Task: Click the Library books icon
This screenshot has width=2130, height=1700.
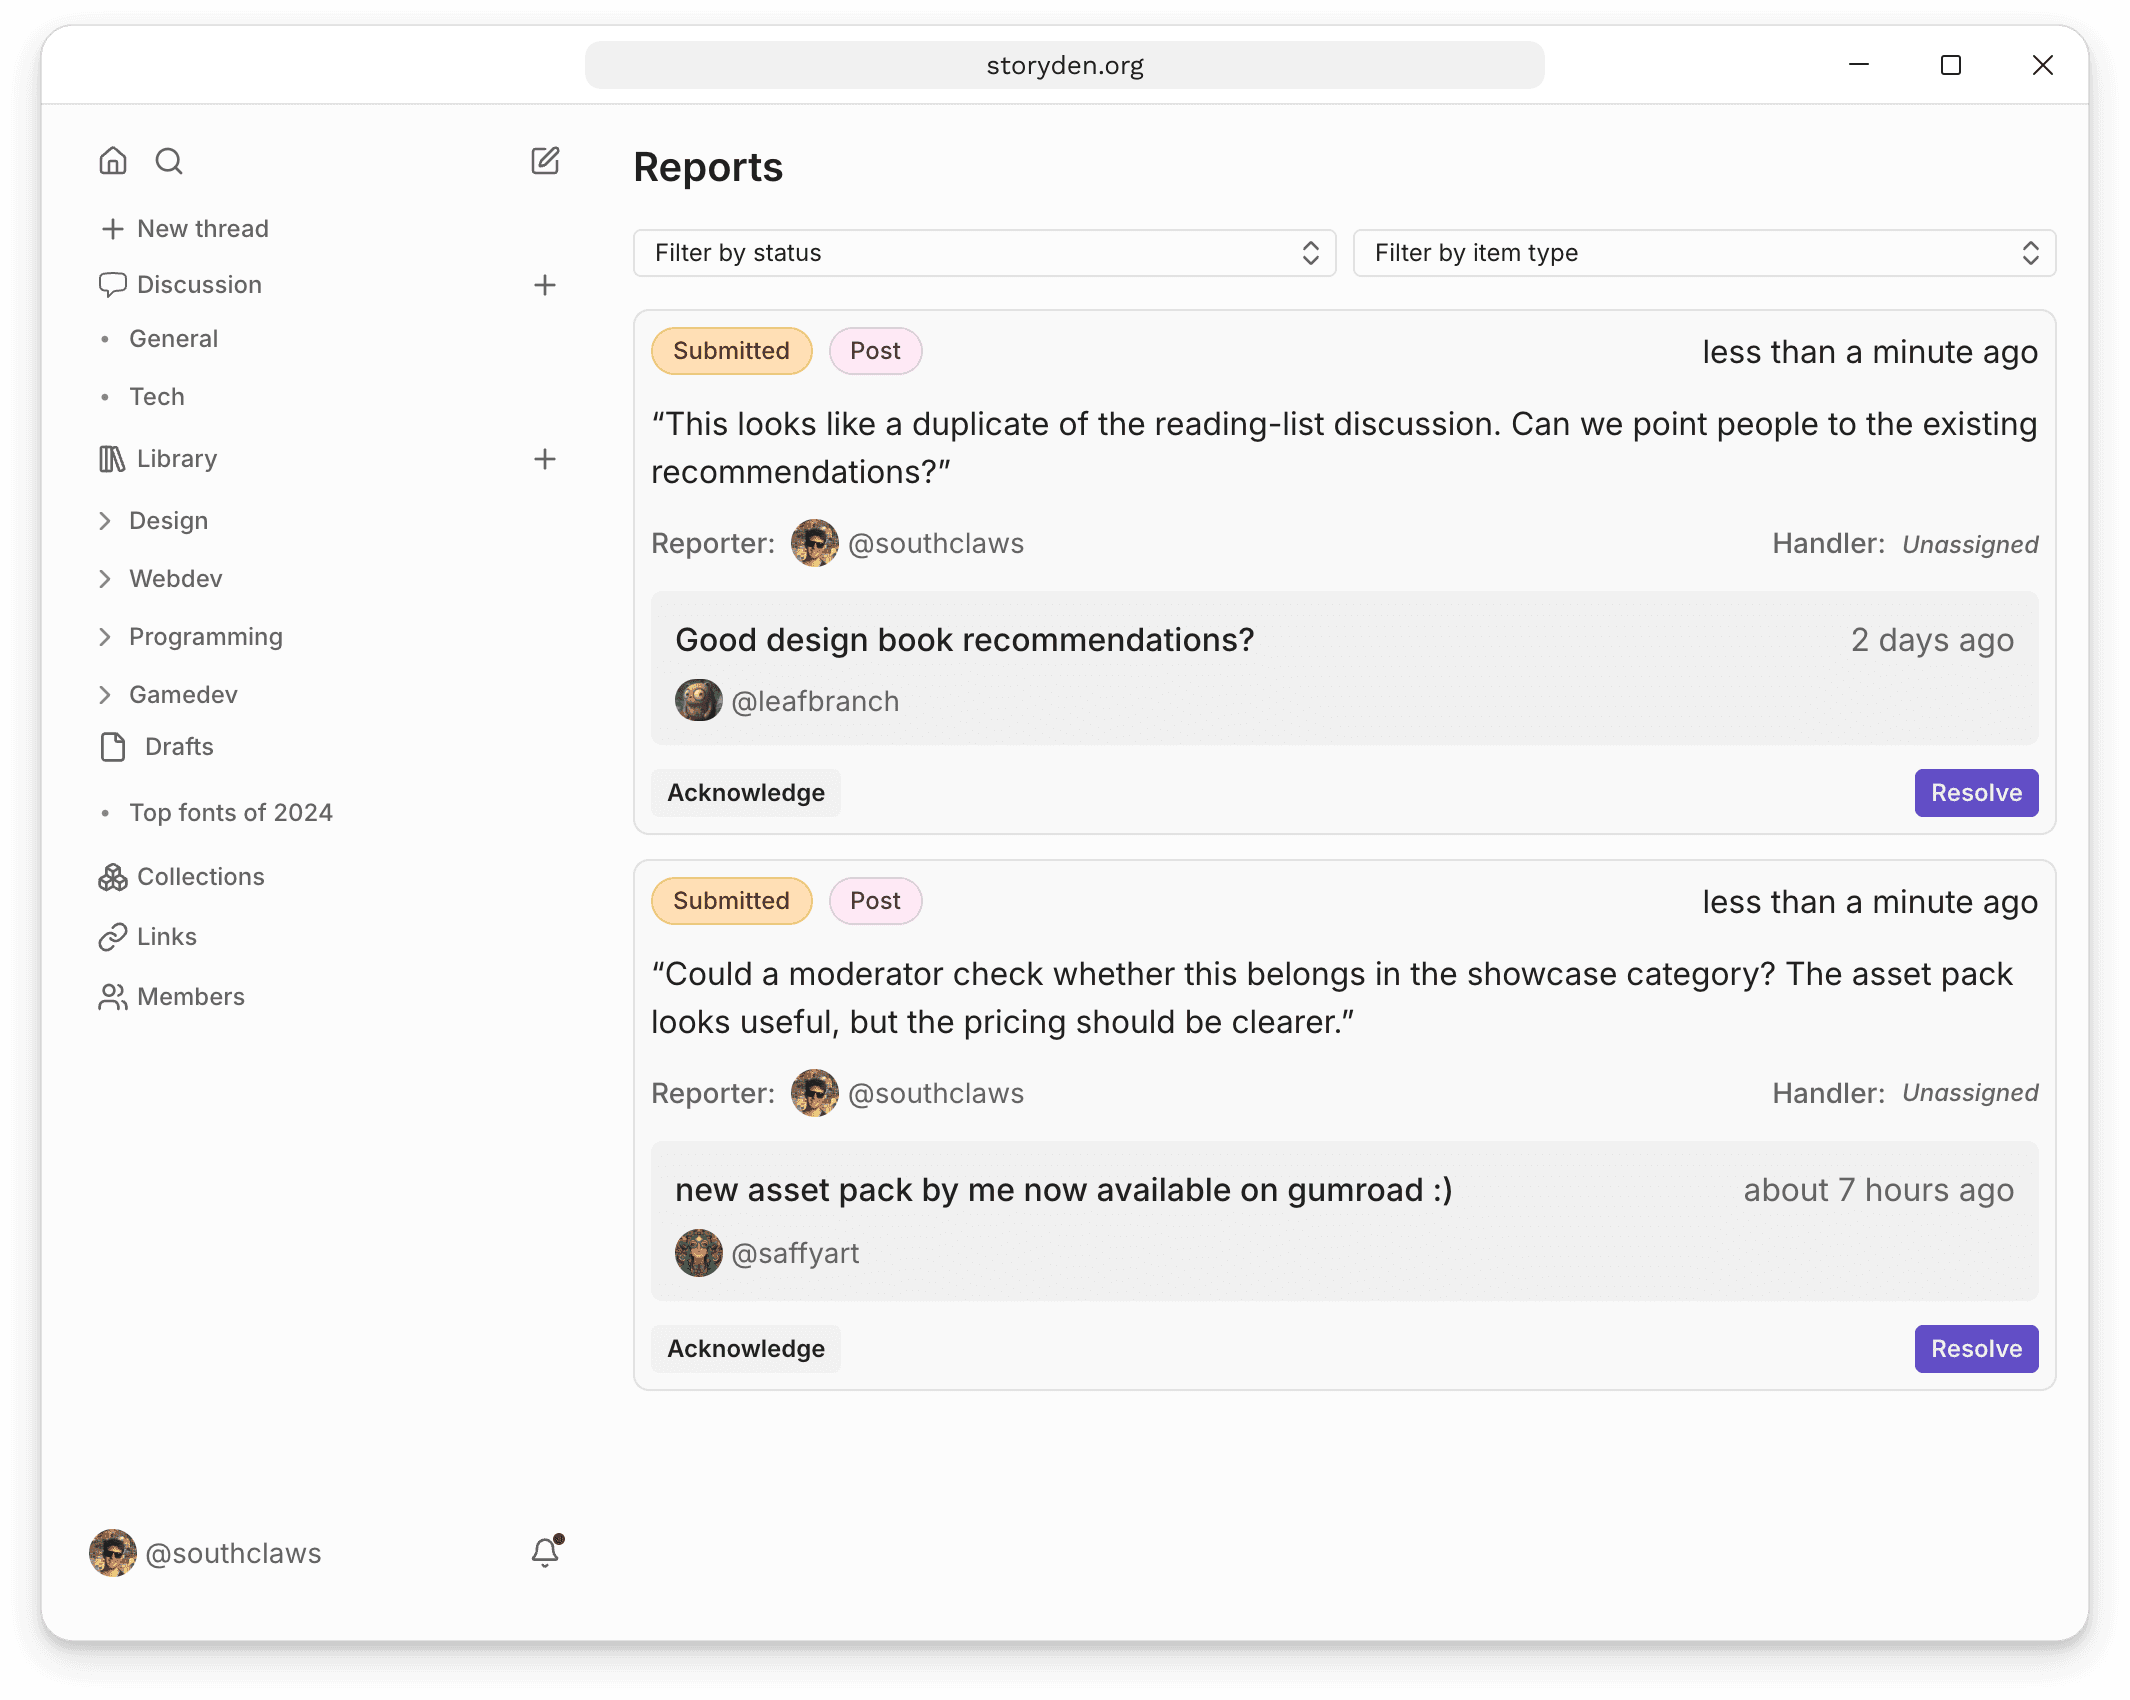Action: (x=112, y=459)
